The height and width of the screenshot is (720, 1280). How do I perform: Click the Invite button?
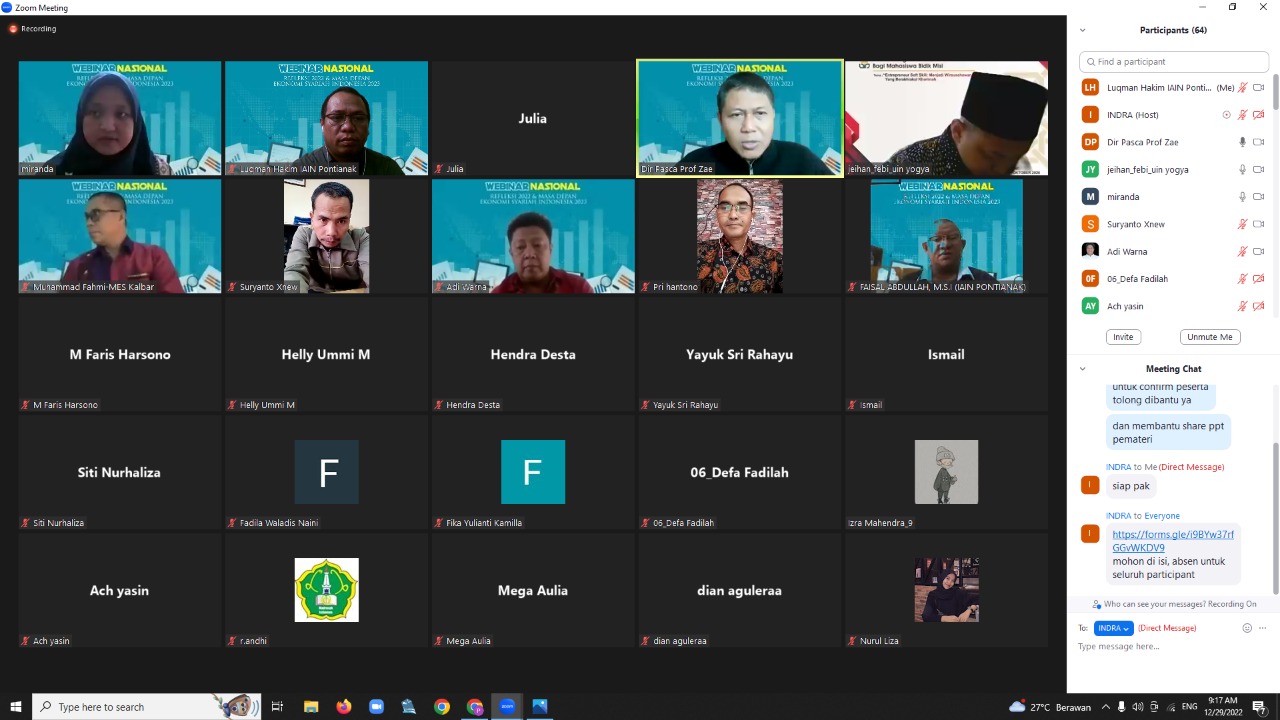pyautogui.click(x=1123, y=337)
